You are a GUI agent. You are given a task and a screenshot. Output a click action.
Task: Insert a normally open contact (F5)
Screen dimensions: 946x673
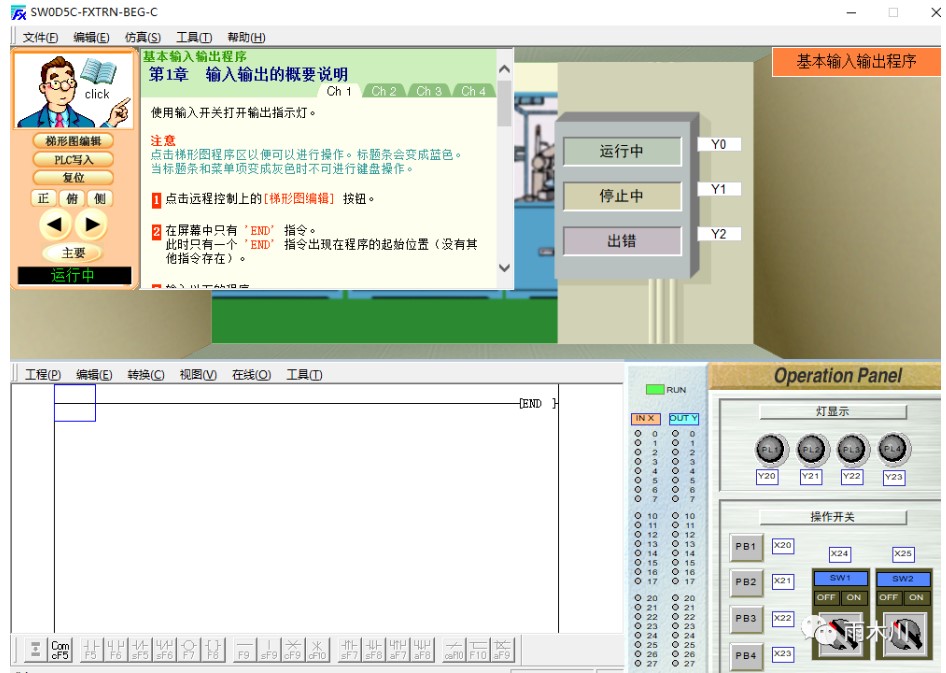point(91,649)
